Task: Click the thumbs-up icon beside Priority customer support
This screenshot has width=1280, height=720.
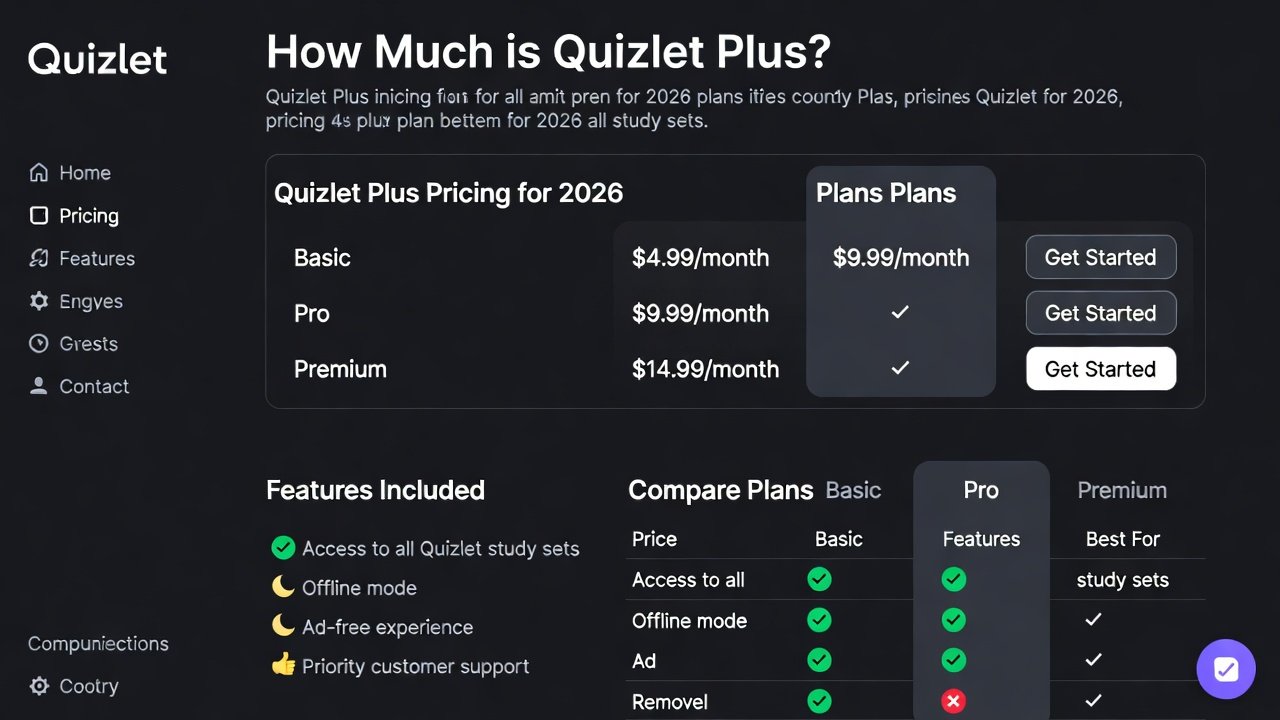Action: [283, 666]
